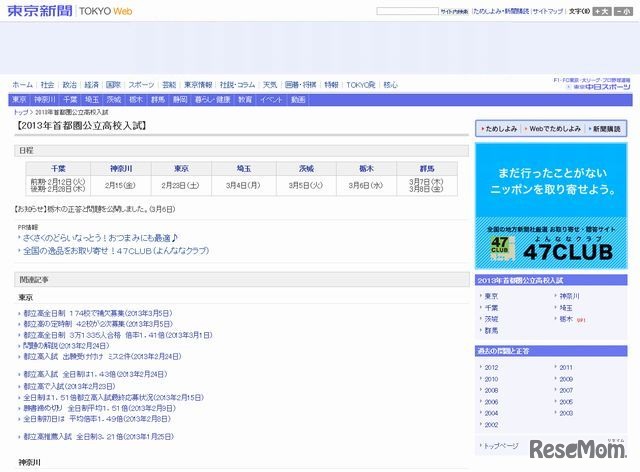Open 2012 past exam questions link
The image size is (640, 472).
point(491,367)
